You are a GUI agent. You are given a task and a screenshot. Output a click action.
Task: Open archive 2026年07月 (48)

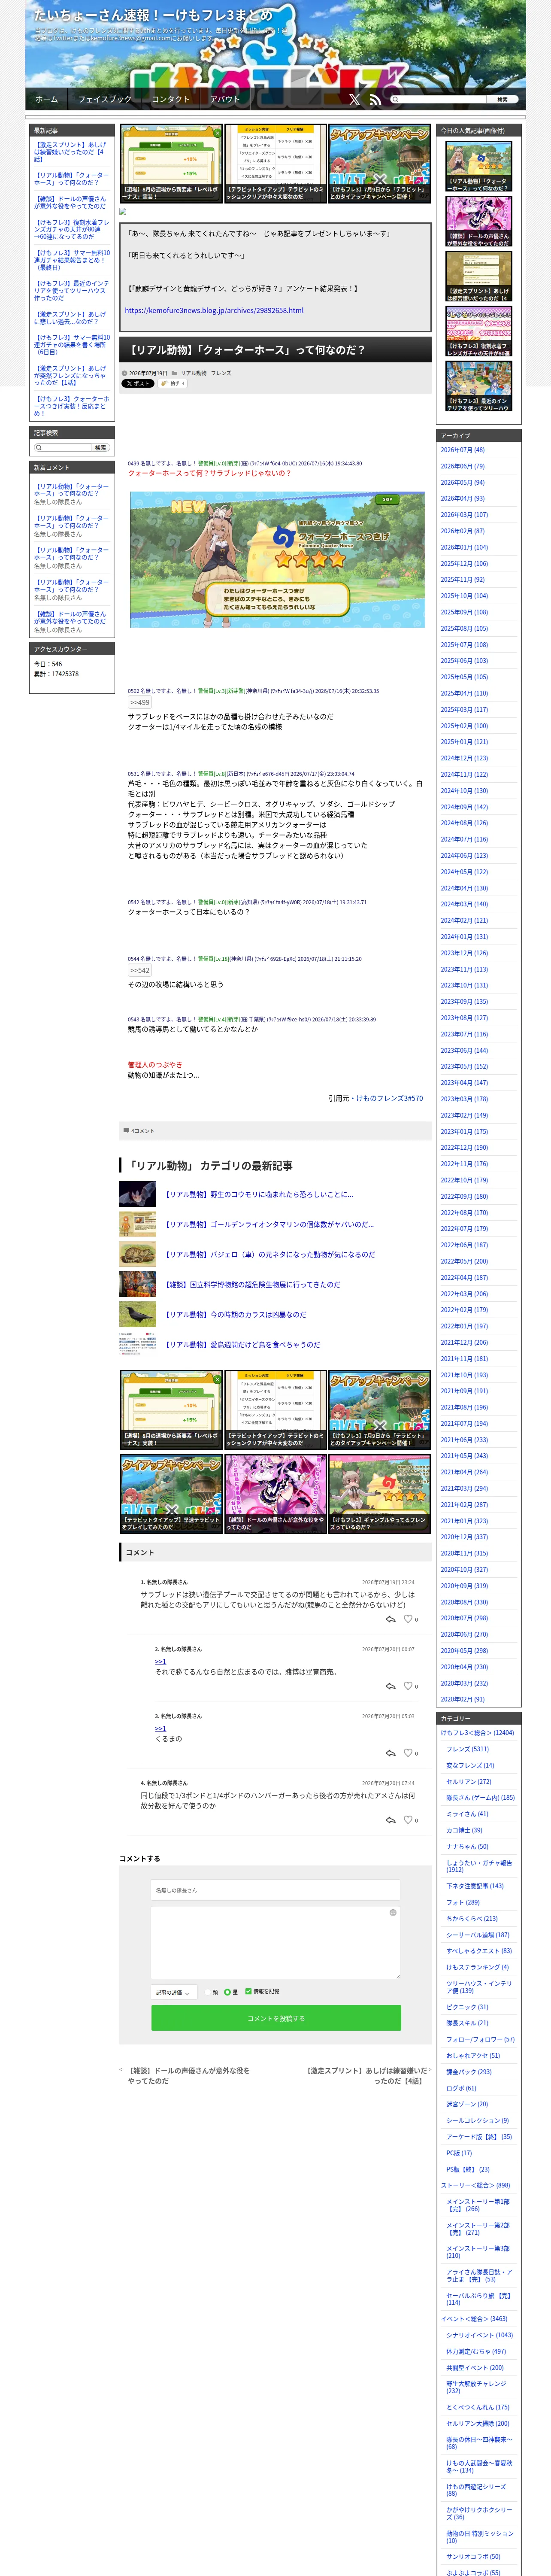click(x=463, y=450)
